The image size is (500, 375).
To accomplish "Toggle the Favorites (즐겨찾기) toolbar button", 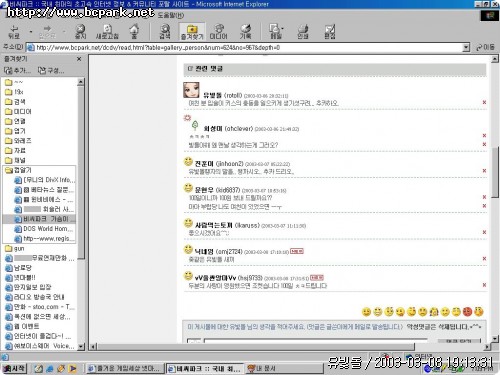I will point(192,32).
